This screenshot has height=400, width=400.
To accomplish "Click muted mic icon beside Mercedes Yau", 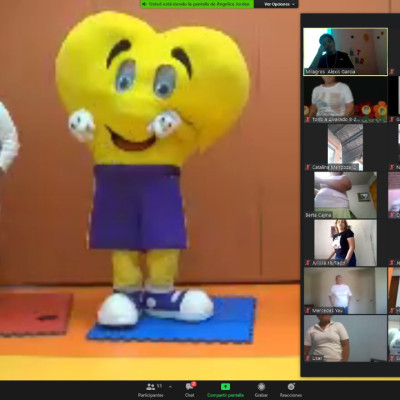I will click(308, 311).
